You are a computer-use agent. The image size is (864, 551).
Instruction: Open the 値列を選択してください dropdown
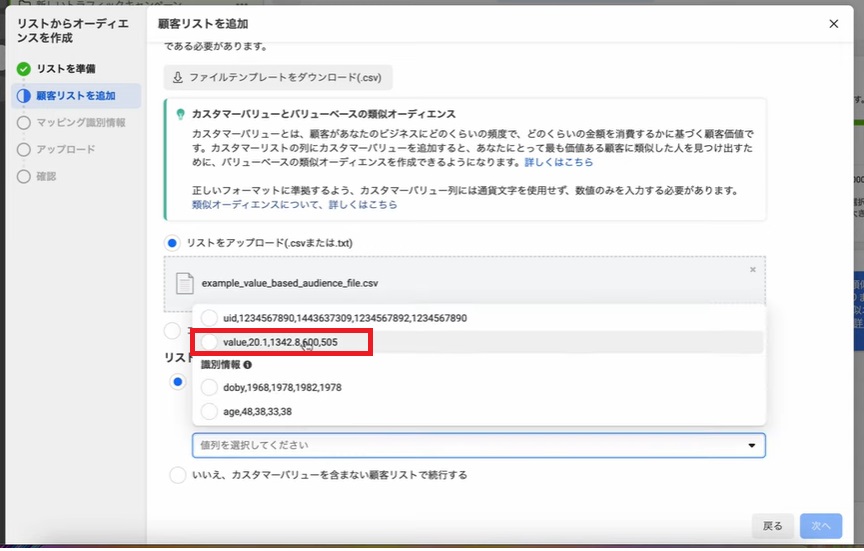point(478,445)
